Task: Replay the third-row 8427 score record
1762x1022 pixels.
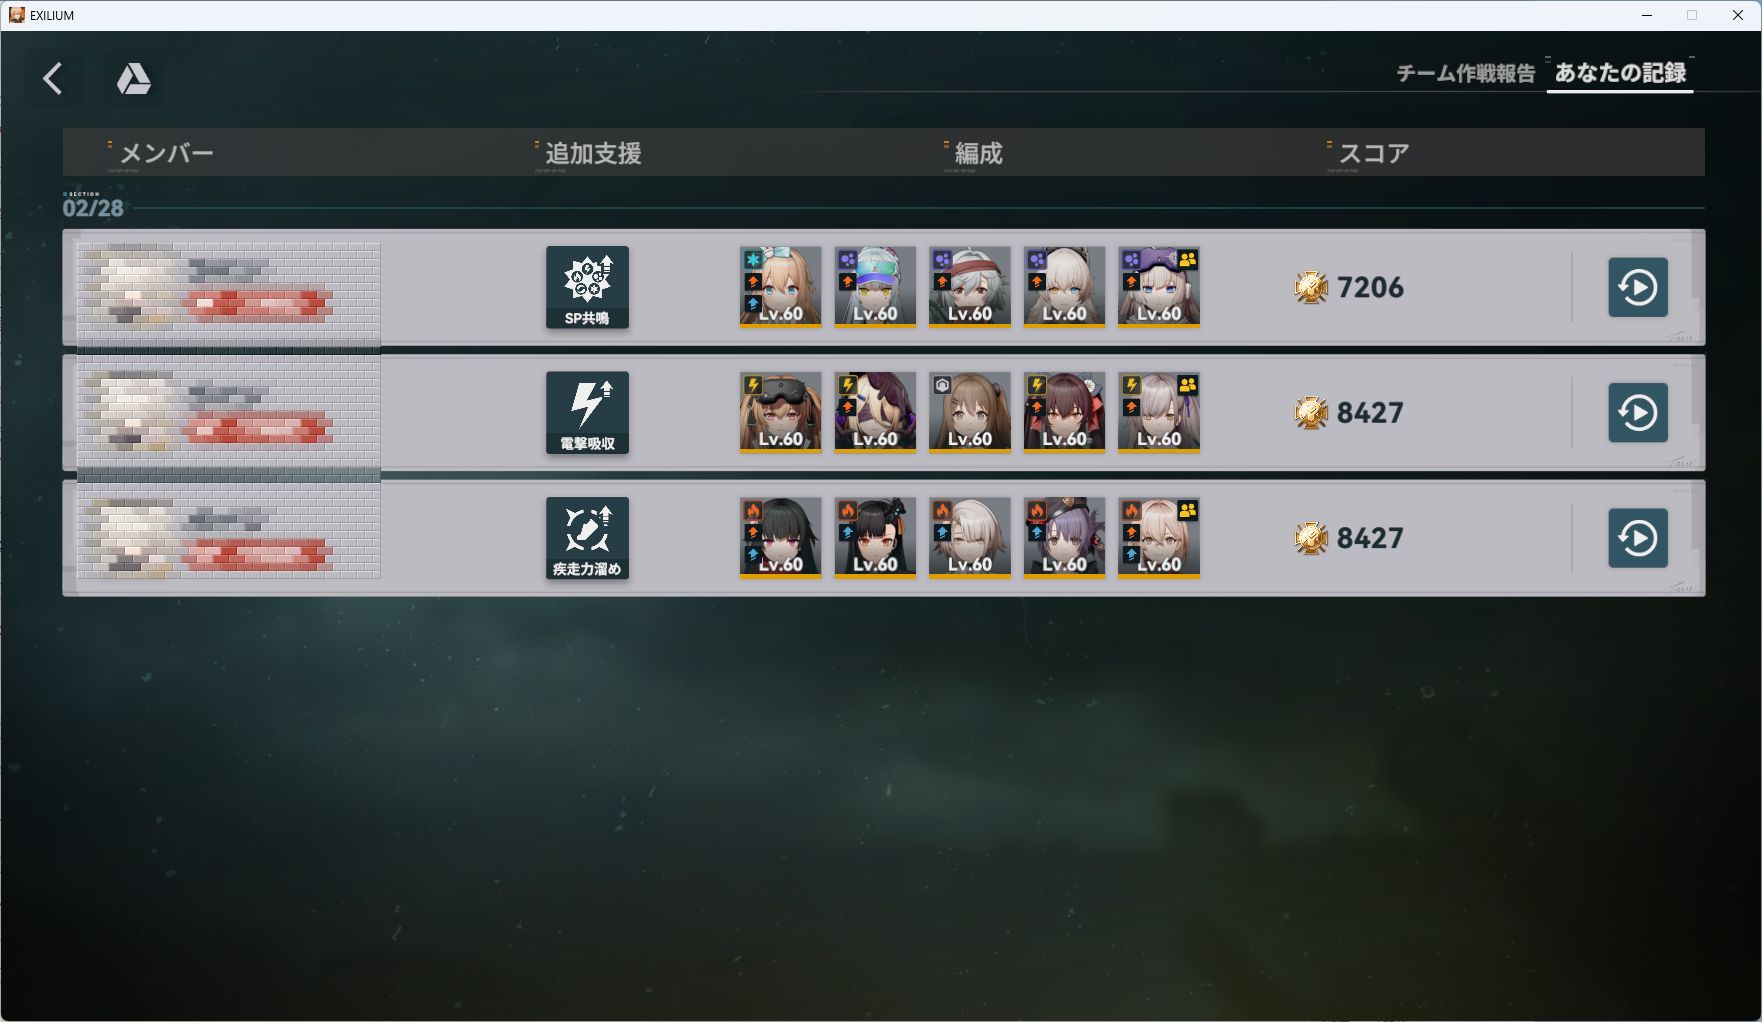Action: click(1637, 538)
